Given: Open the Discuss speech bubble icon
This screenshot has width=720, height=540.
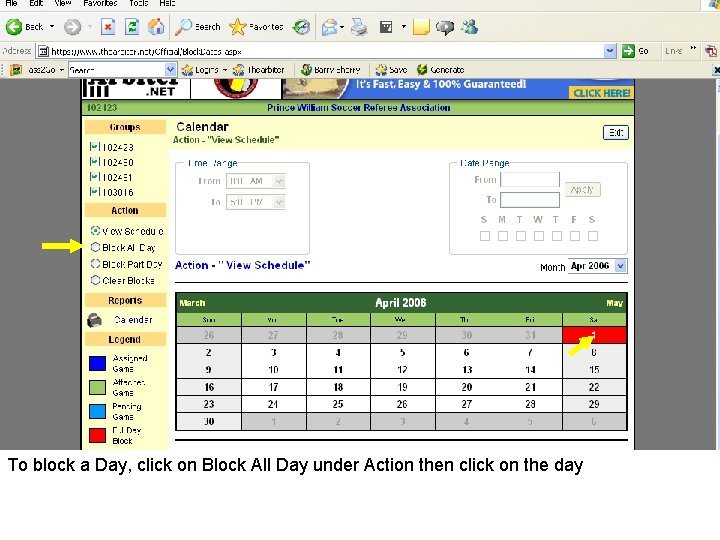Looking at the screenshot, I should [x=444, y=27].
